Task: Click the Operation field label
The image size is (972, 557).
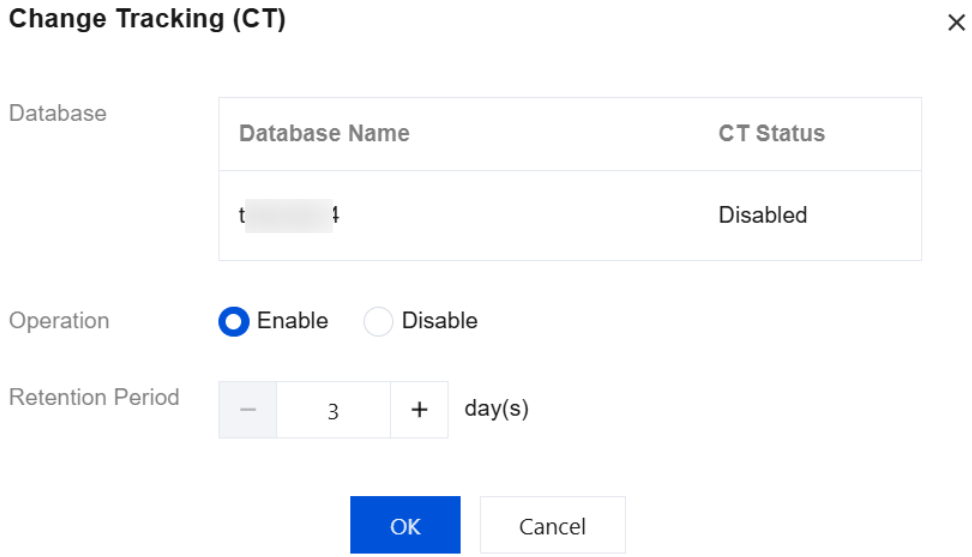Action: click(59, 321)
